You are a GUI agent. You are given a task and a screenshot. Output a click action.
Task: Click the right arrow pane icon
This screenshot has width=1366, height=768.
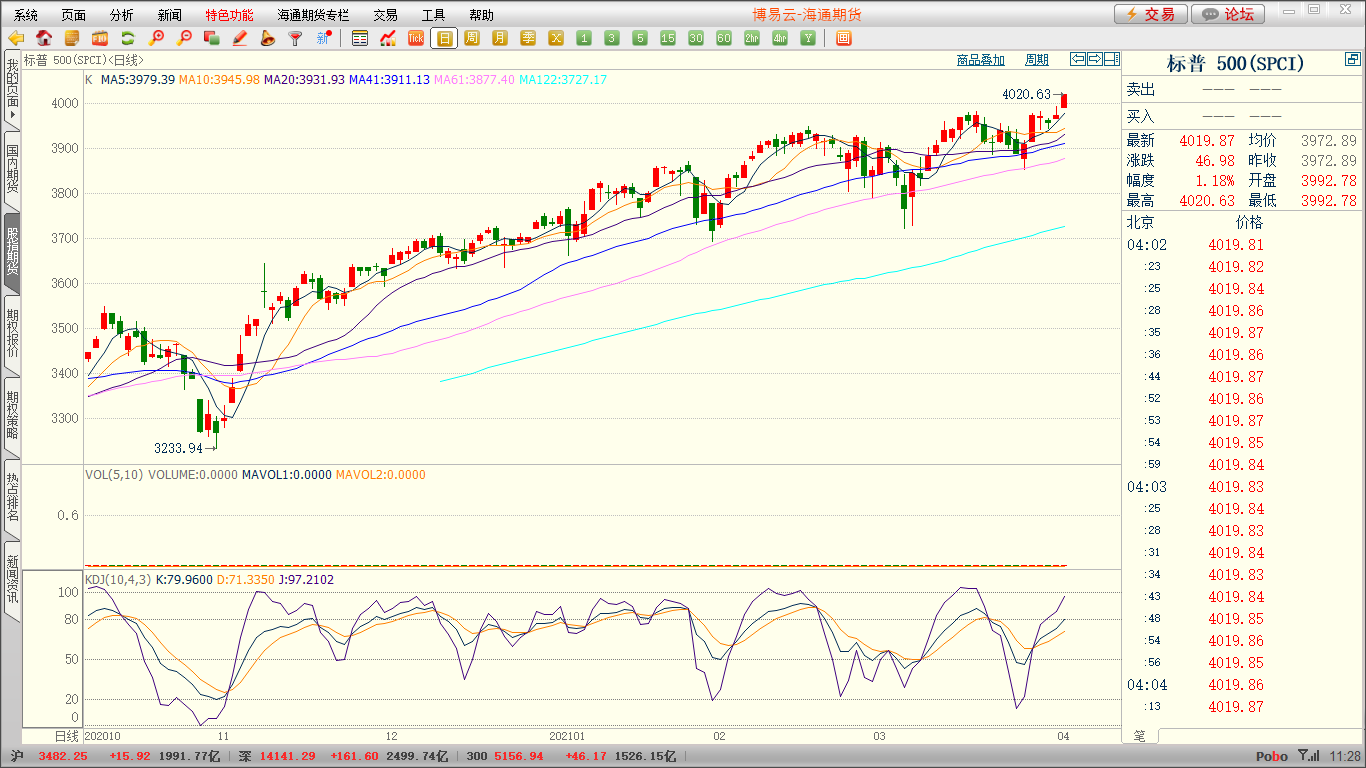tap(1095, 59)
